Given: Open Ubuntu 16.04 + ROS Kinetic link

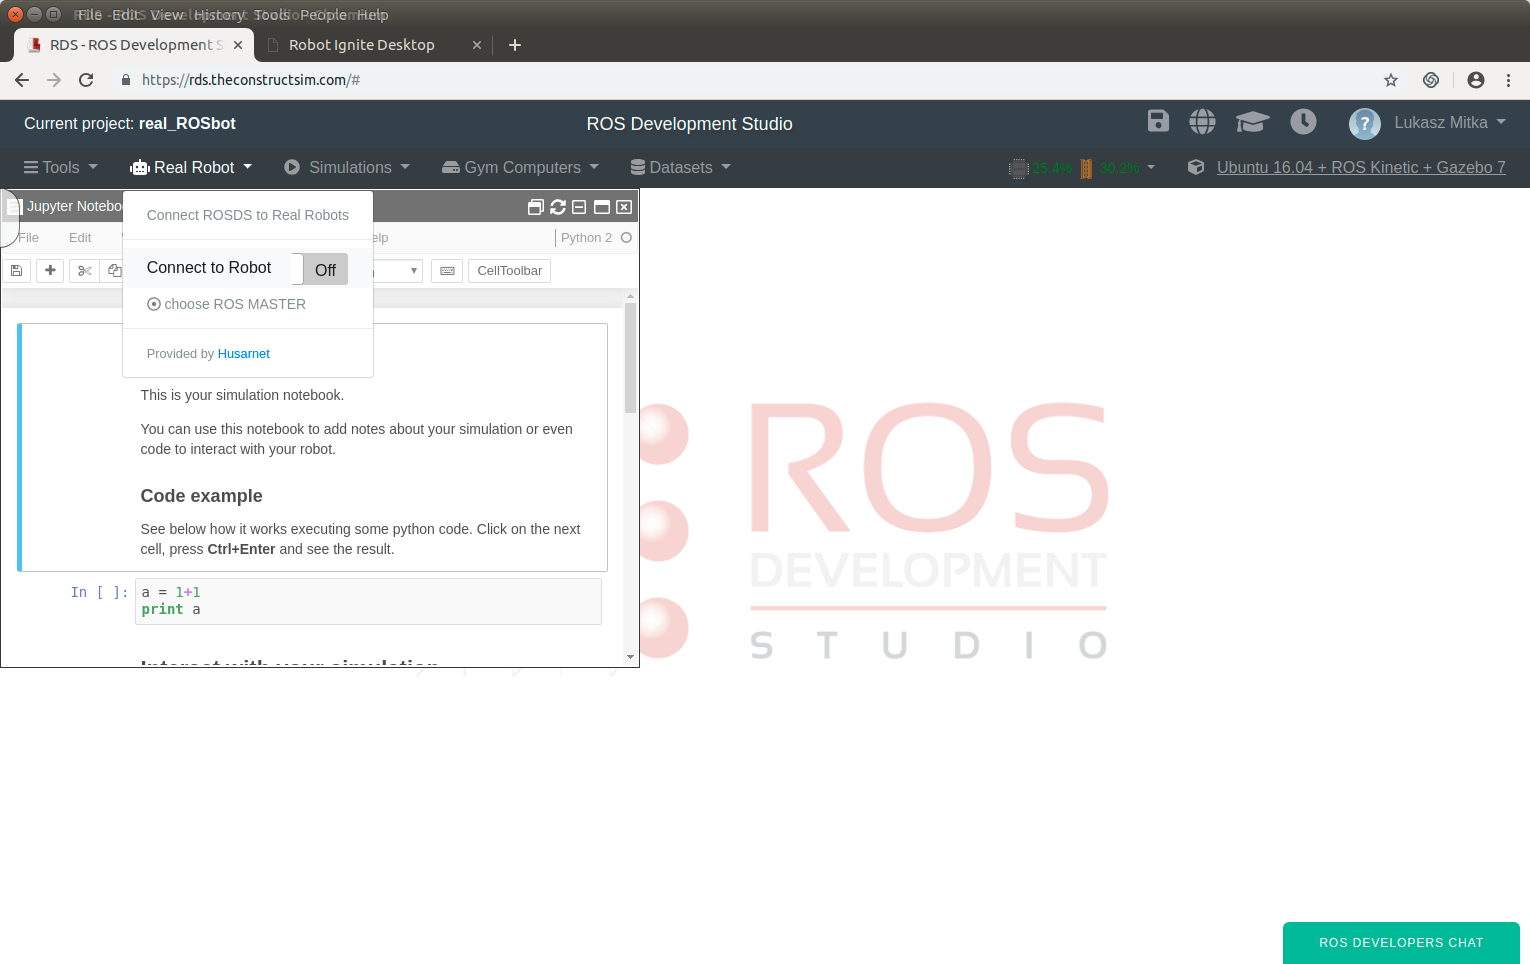Looking at the screenshot, I should tap(1361, 168).
